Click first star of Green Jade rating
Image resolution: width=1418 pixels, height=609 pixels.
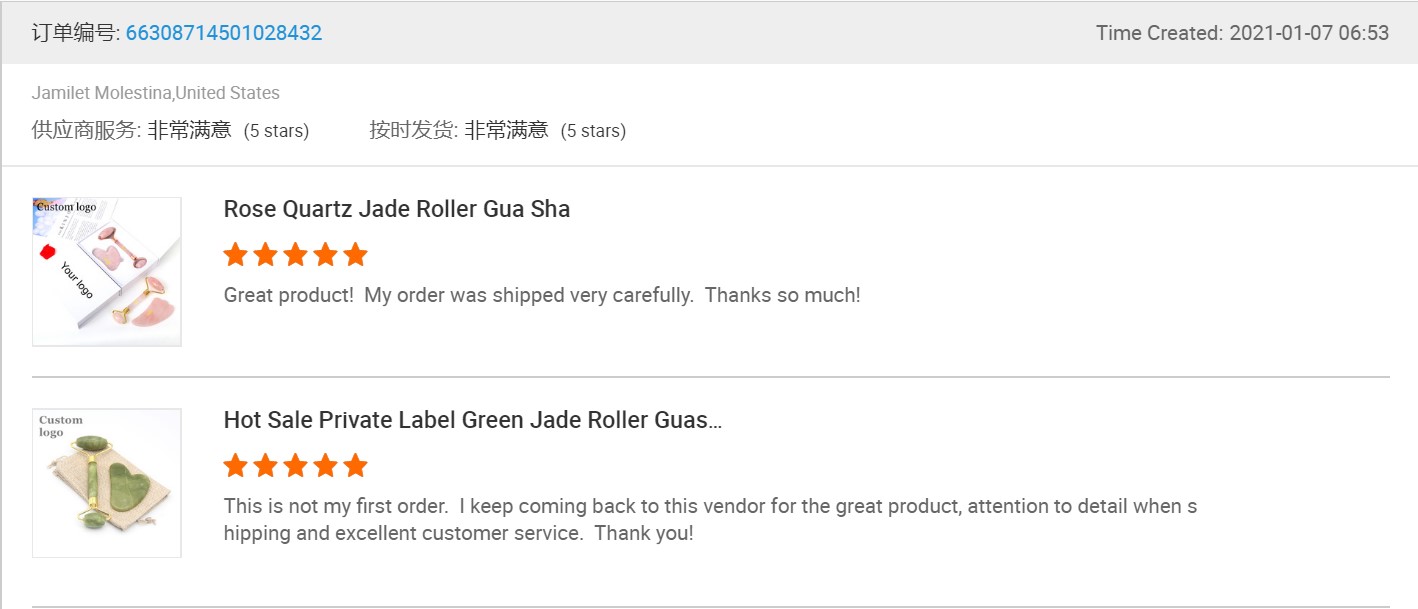pyautogui.click(x=236, y=466)
